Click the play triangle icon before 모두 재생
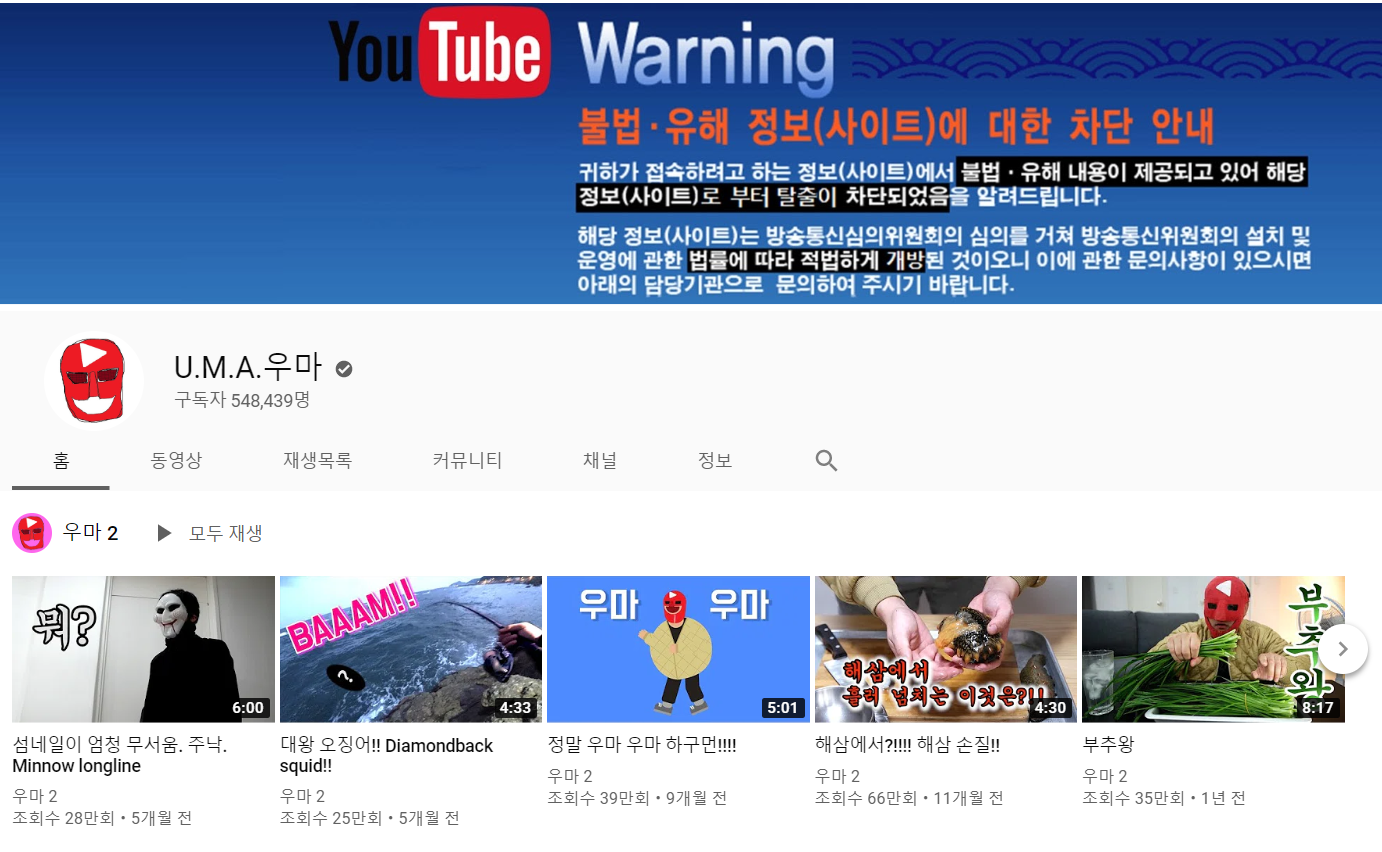The image size is (1382, 852). [x=164, y=533]
